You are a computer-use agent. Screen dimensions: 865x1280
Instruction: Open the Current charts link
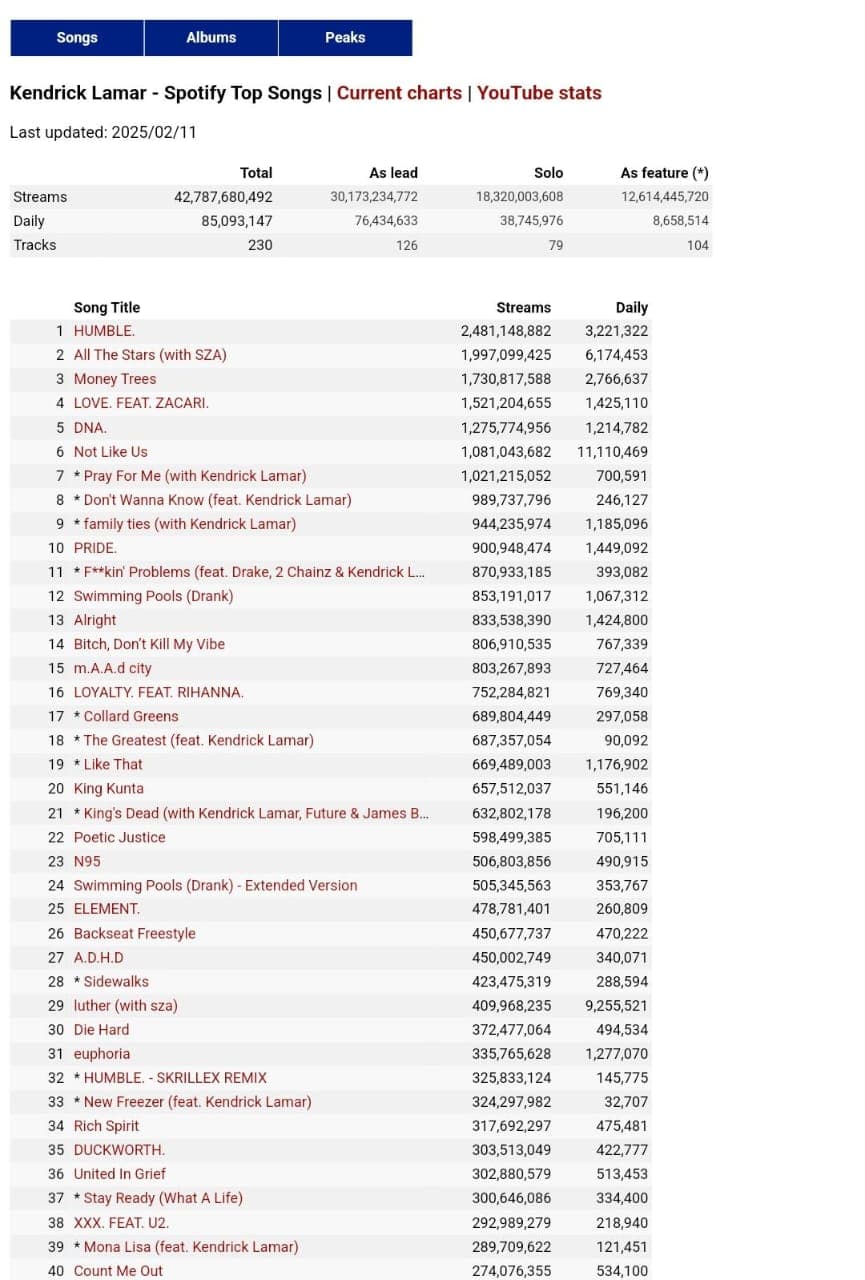click(399, 93)
